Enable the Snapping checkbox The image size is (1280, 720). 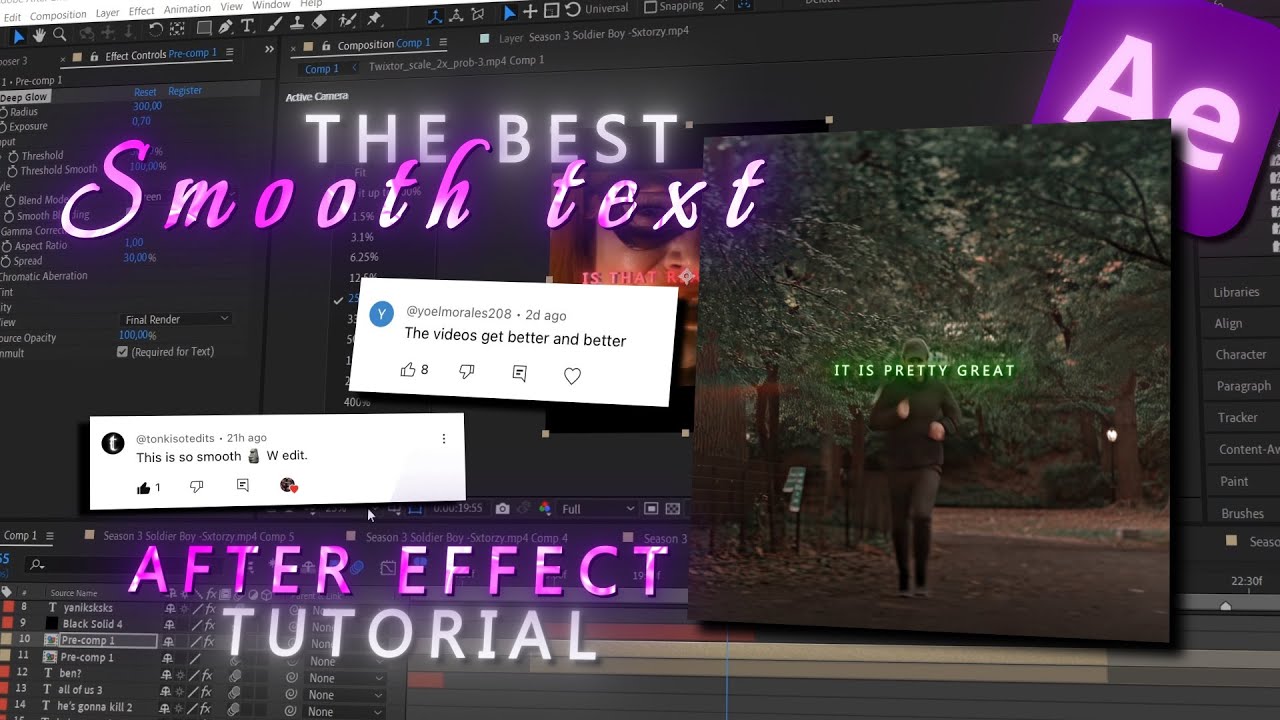click(650, 6)
